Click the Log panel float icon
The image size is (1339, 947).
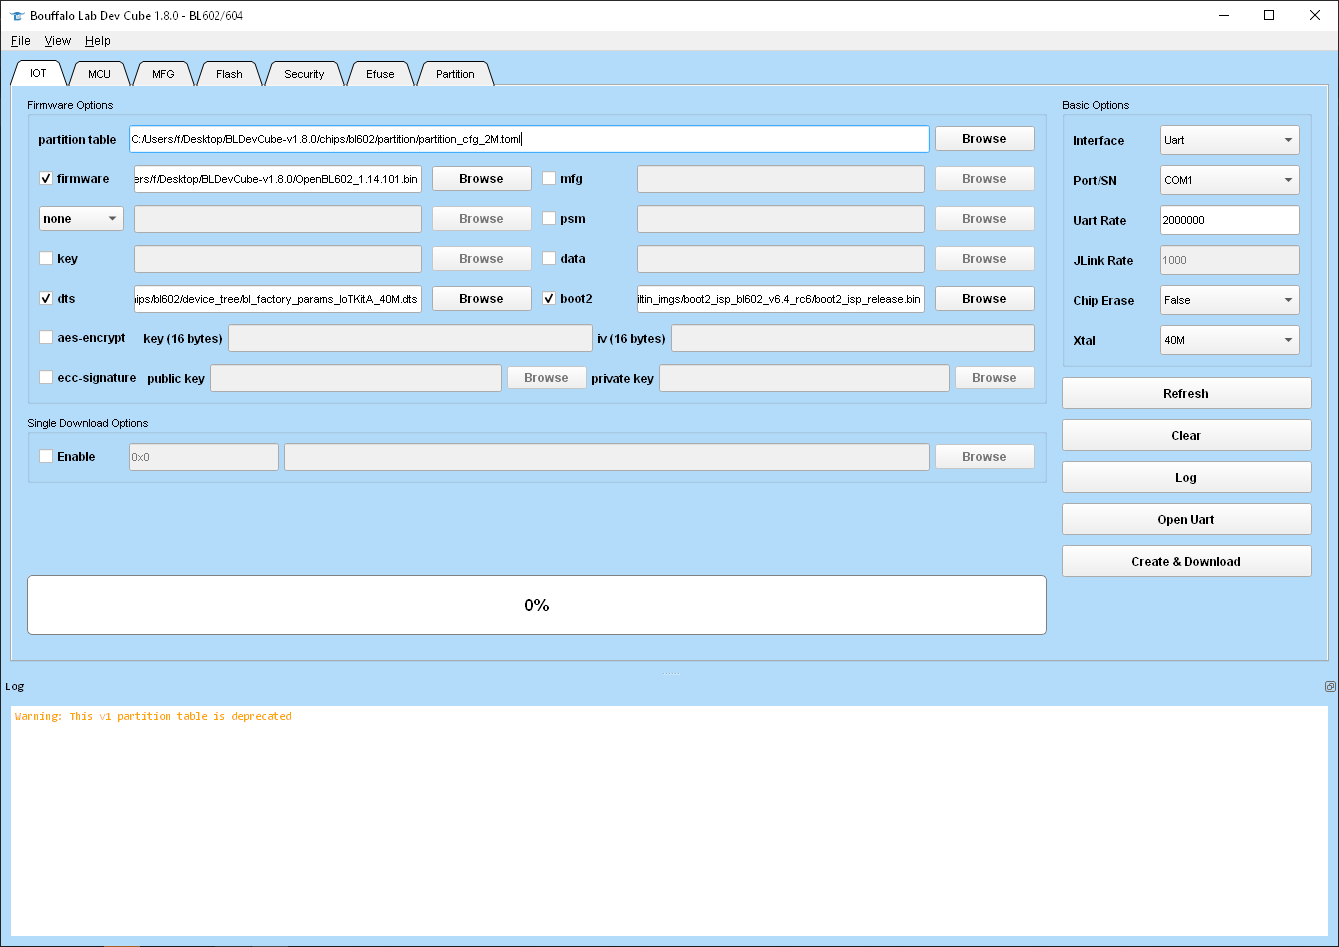pos(1329,686)
